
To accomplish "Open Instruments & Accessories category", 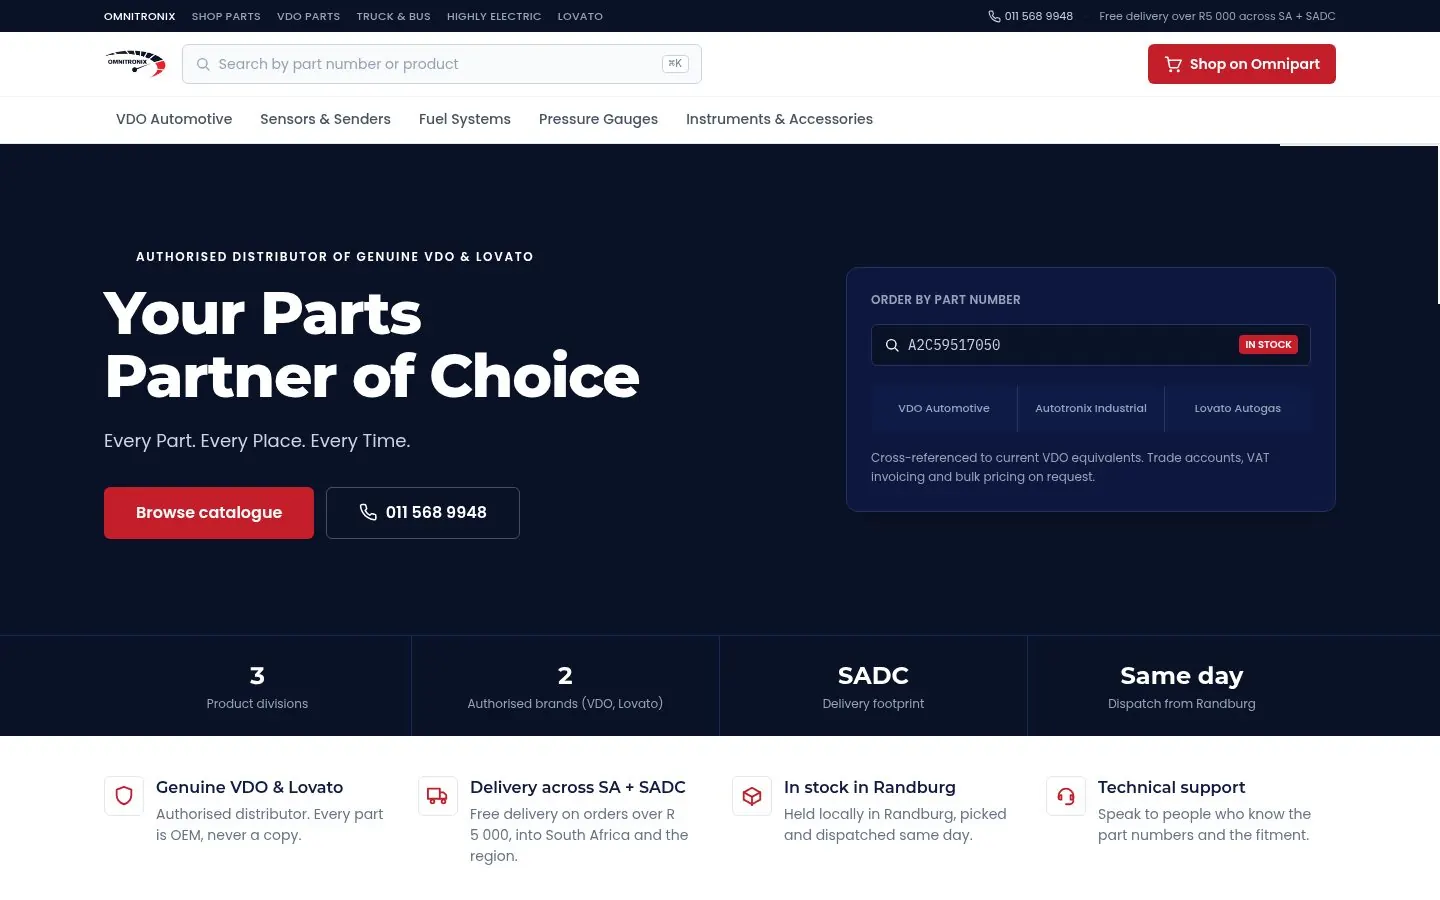I will click(x=779, y=119).
